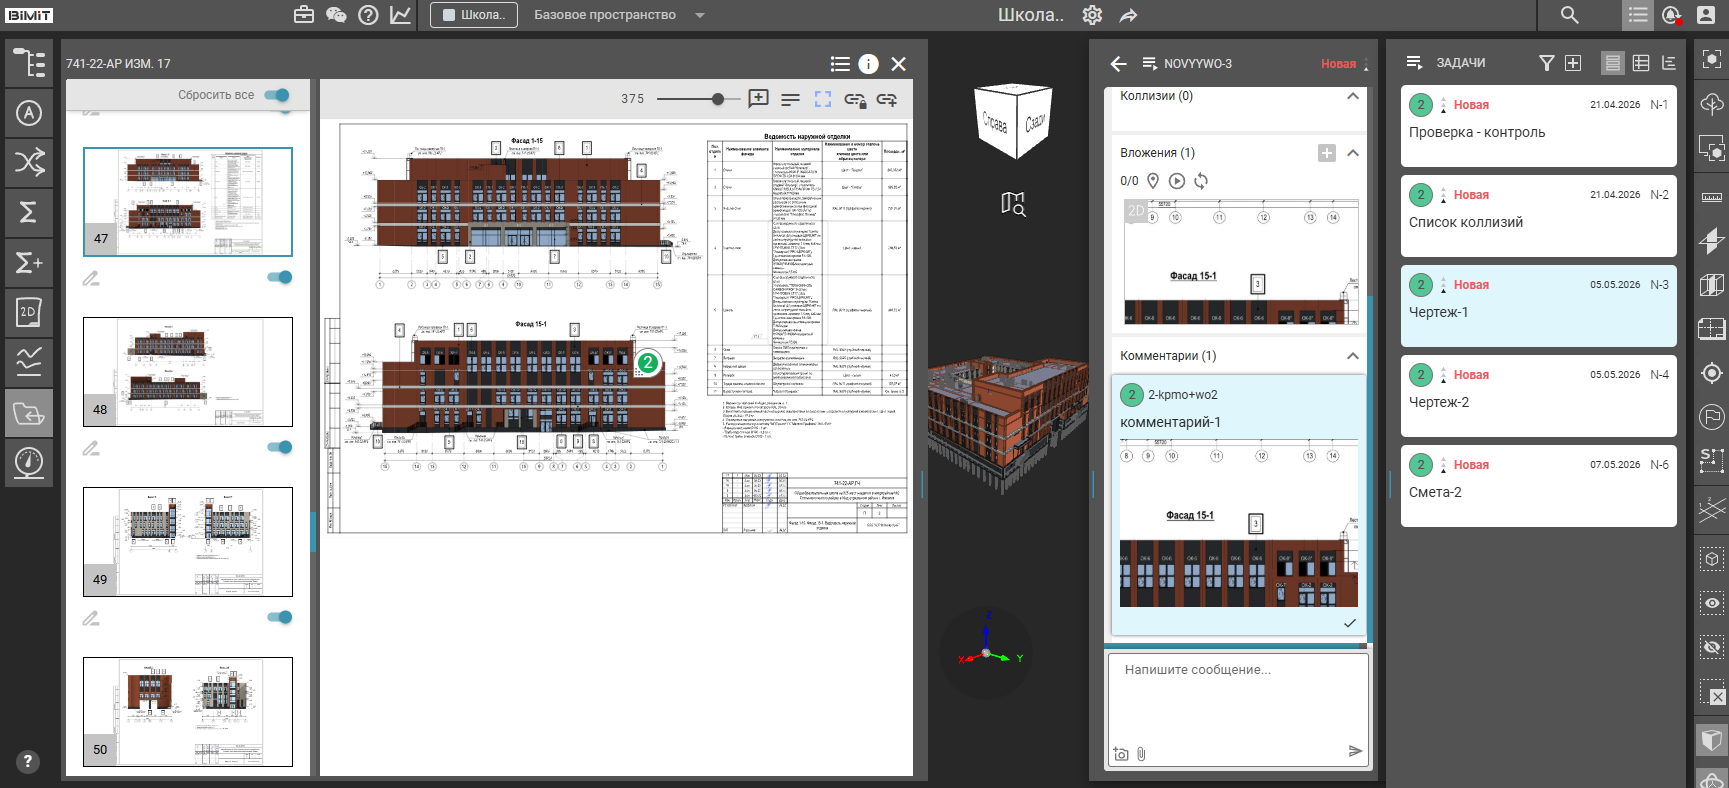Open the filter icon in tasks panel
Viewport: 1729px width, 788px height.
[1546, 63]
